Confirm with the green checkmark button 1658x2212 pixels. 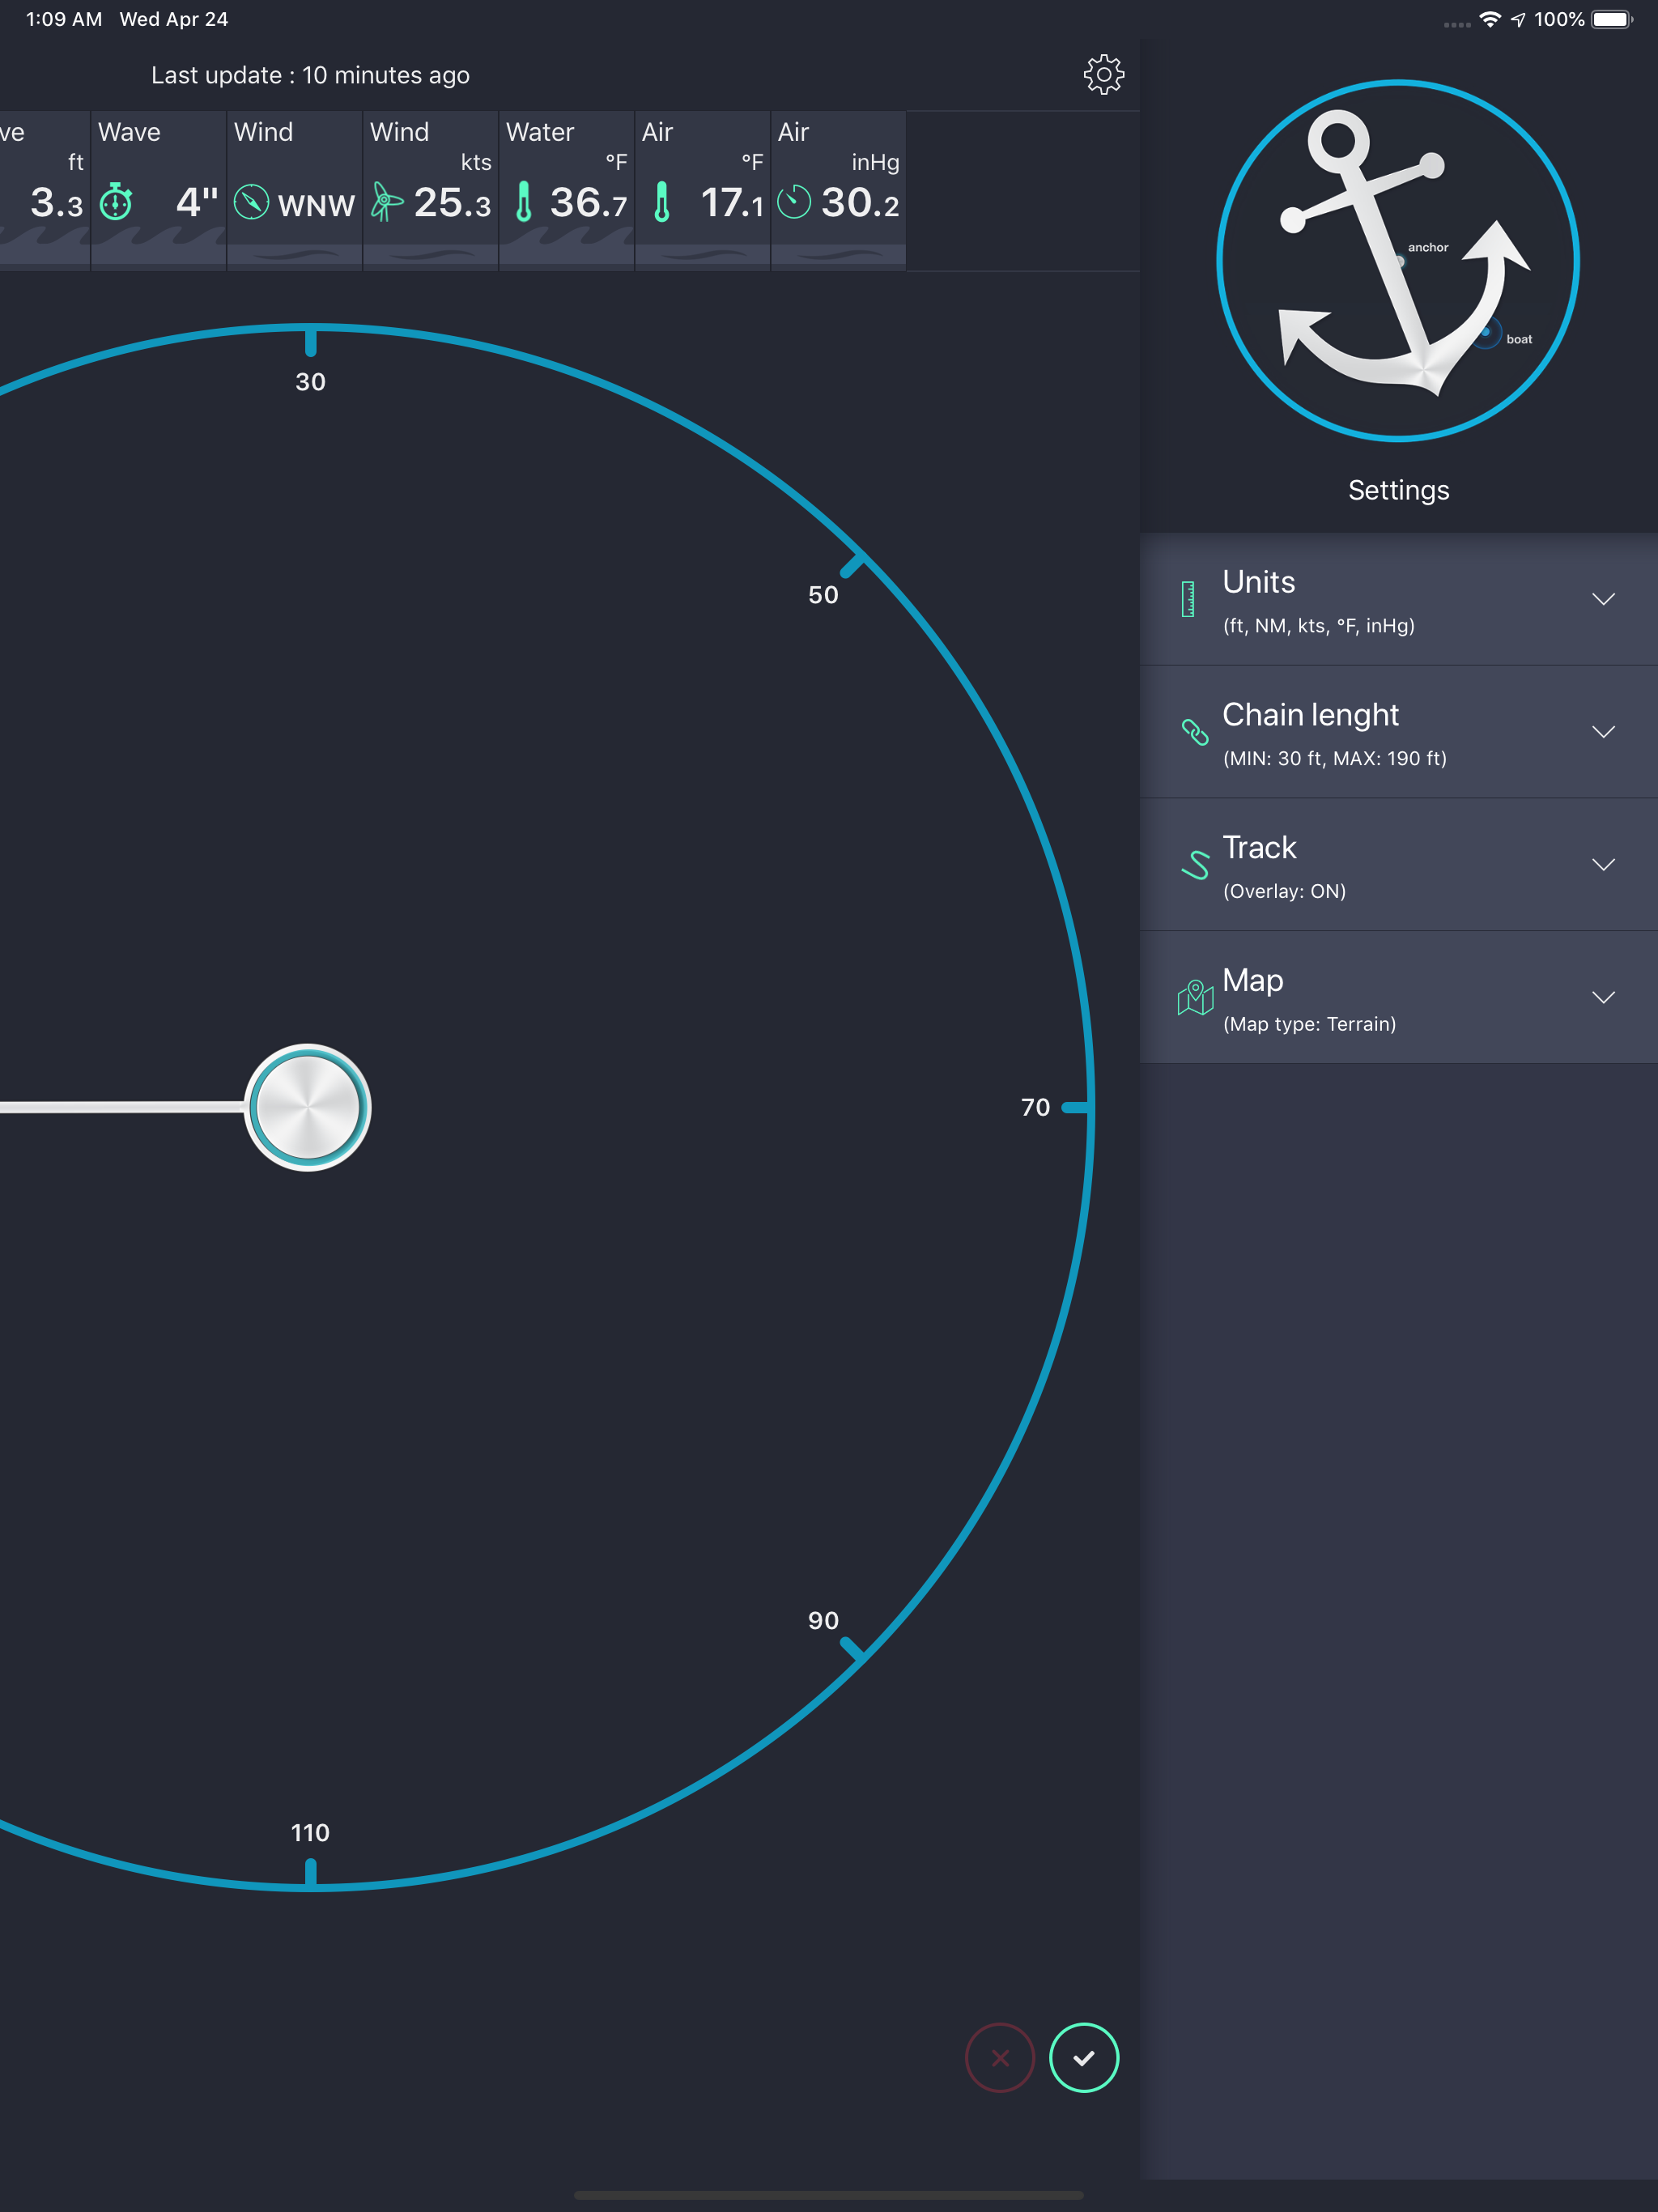tap(1083, 2057)
